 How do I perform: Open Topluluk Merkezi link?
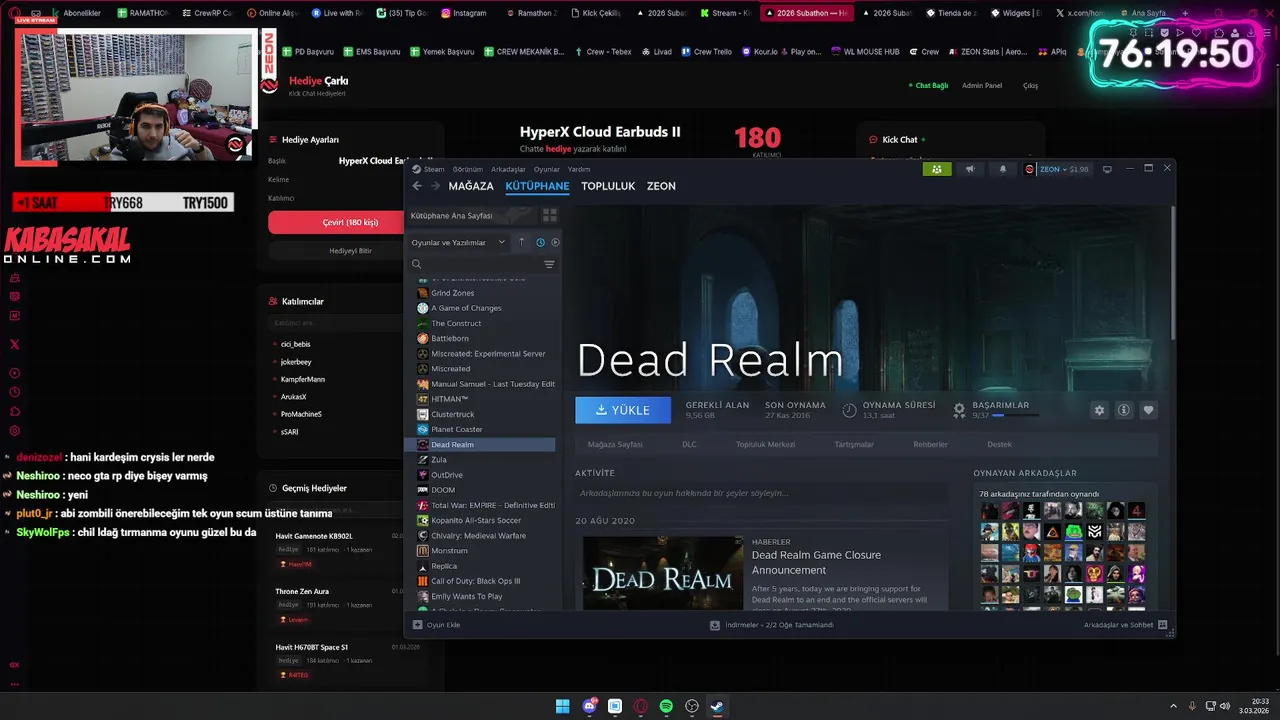tap(767, 444)
